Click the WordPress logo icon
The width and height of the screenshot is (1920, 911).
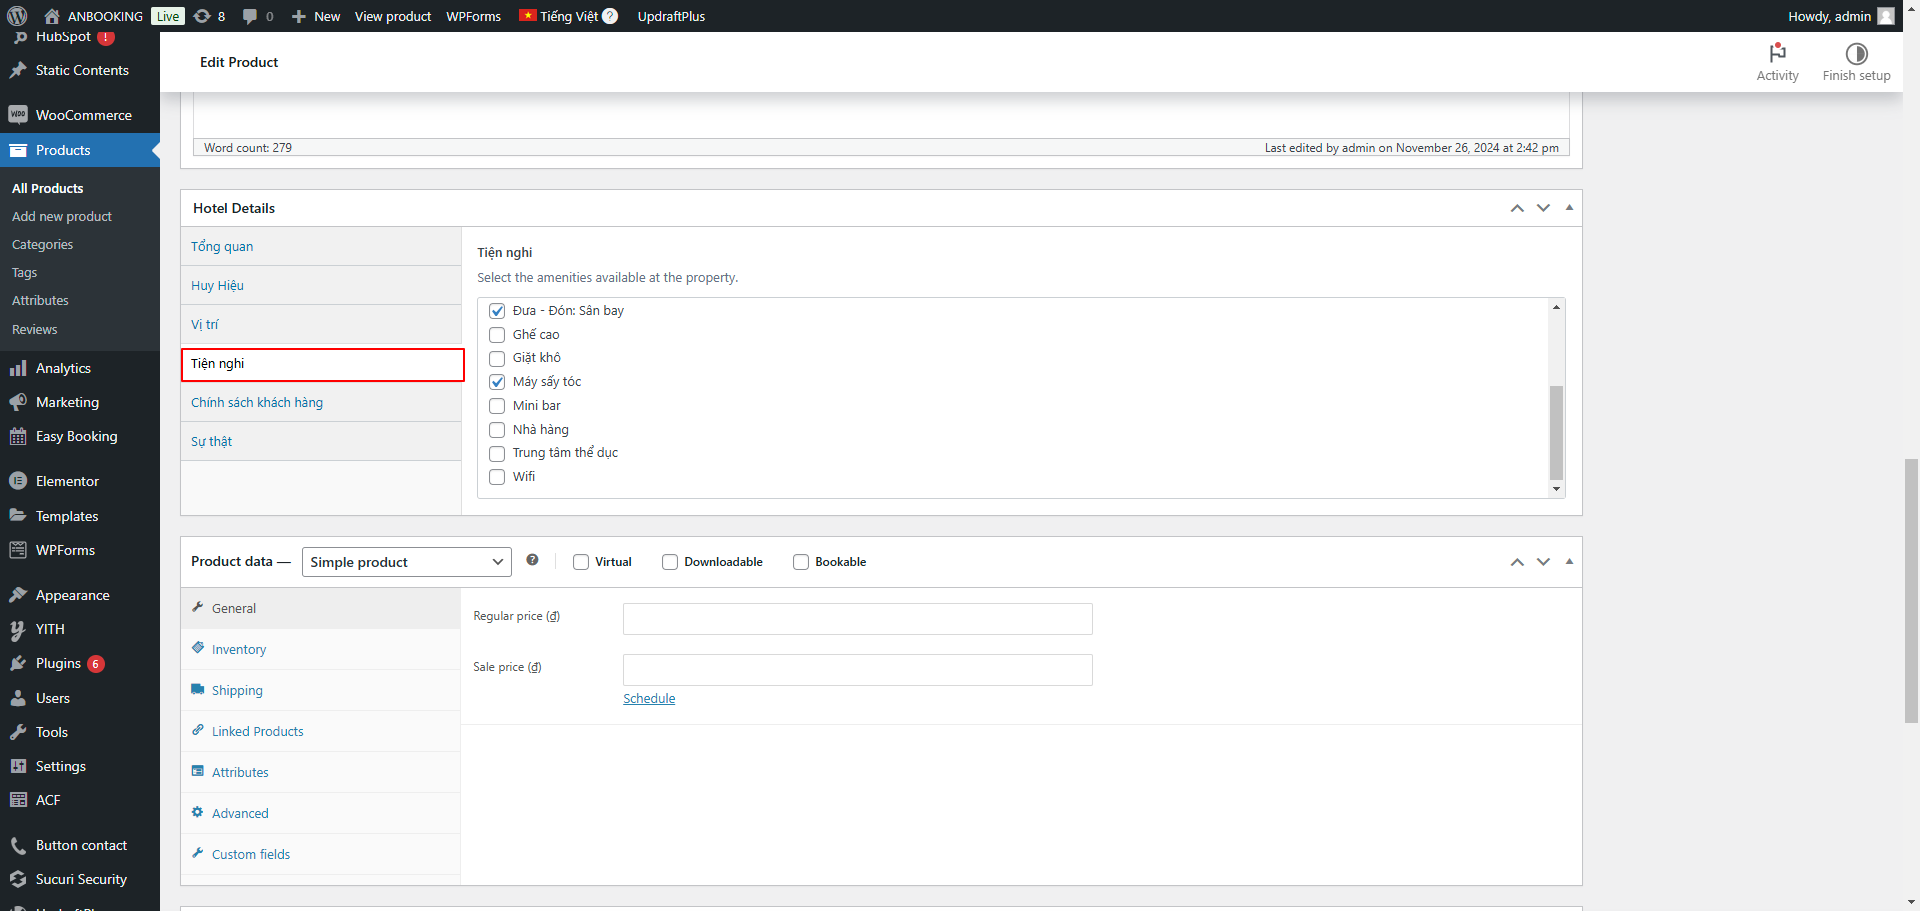tap(17, 16)
